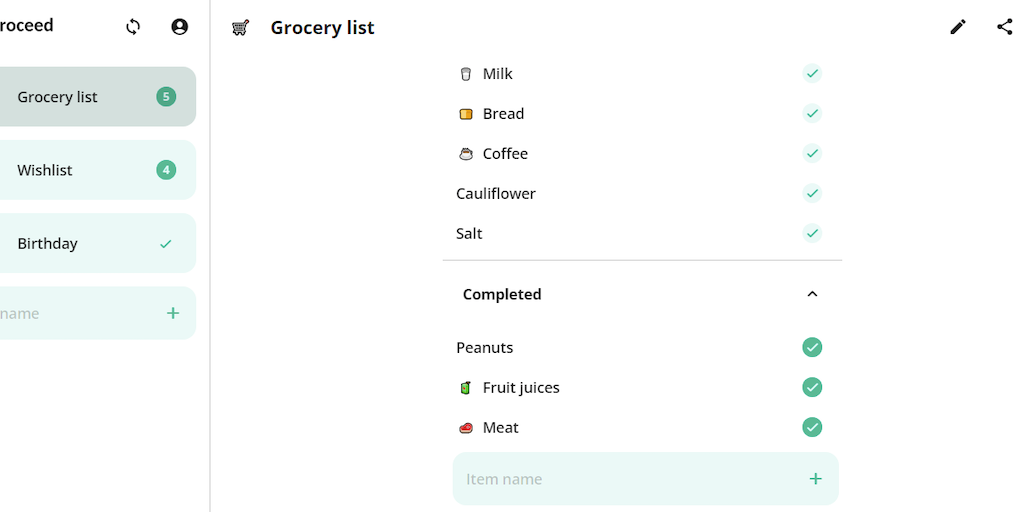This screenshot has width=1024, height=512.
Task: Select the Grocery list entry in sidebar
Action: click(x=57, y=97)
